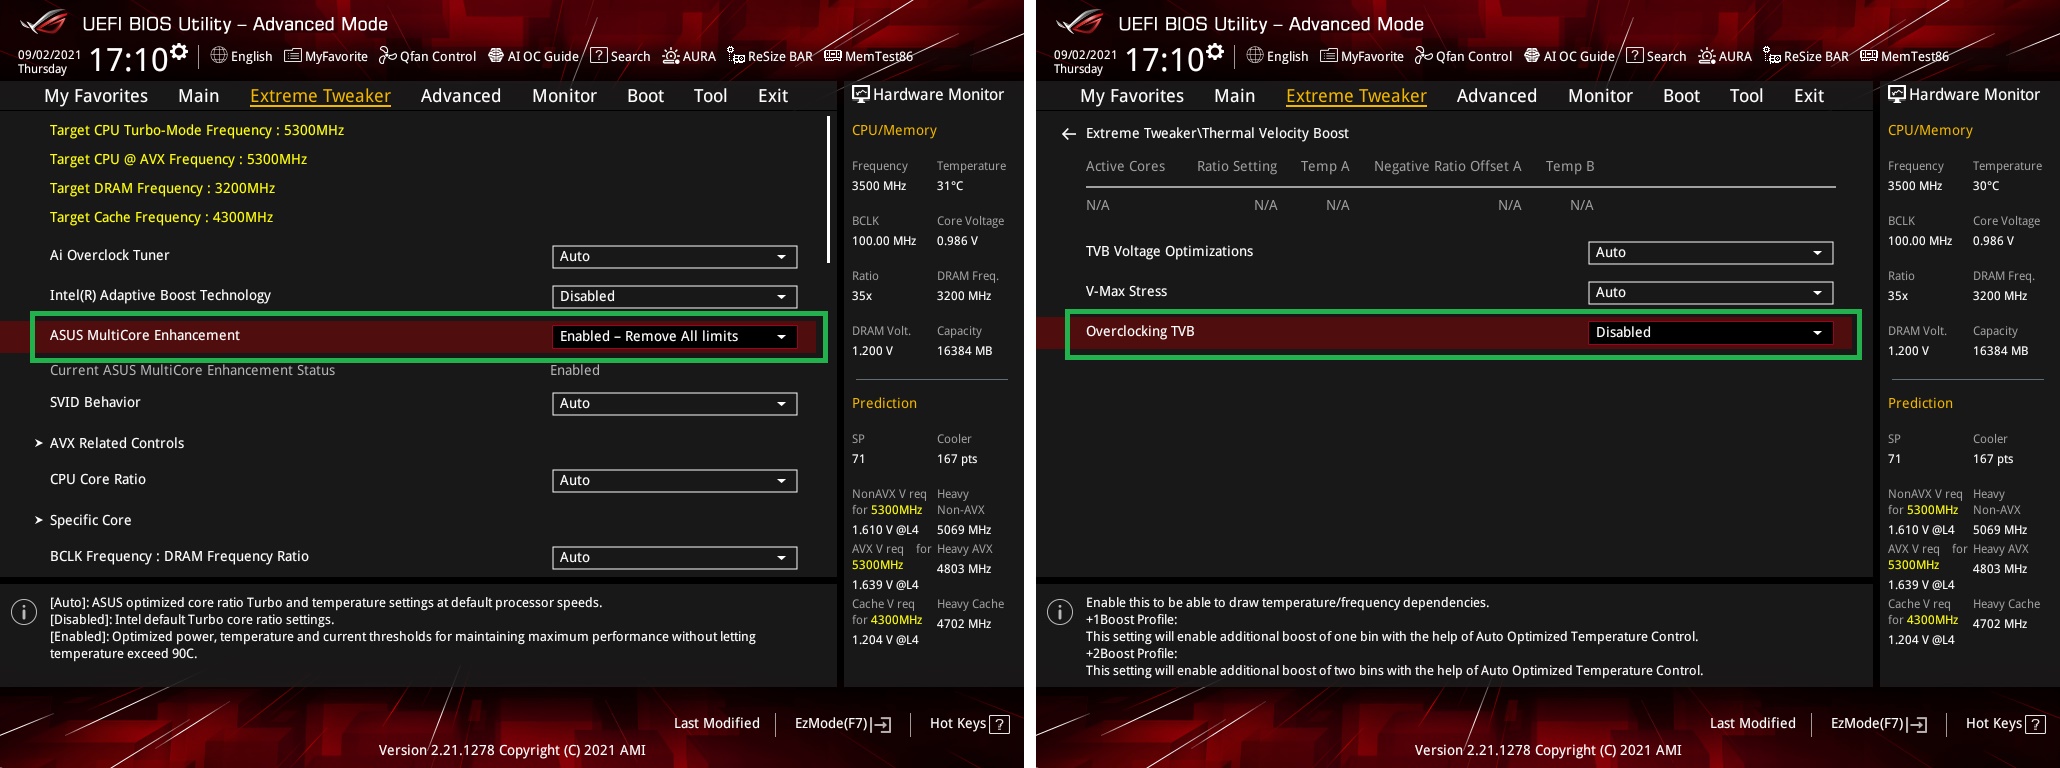Expand Specific Core submenu
Image resolution: width=2060 pixels, height=768 pixels.
pos(84,520)
